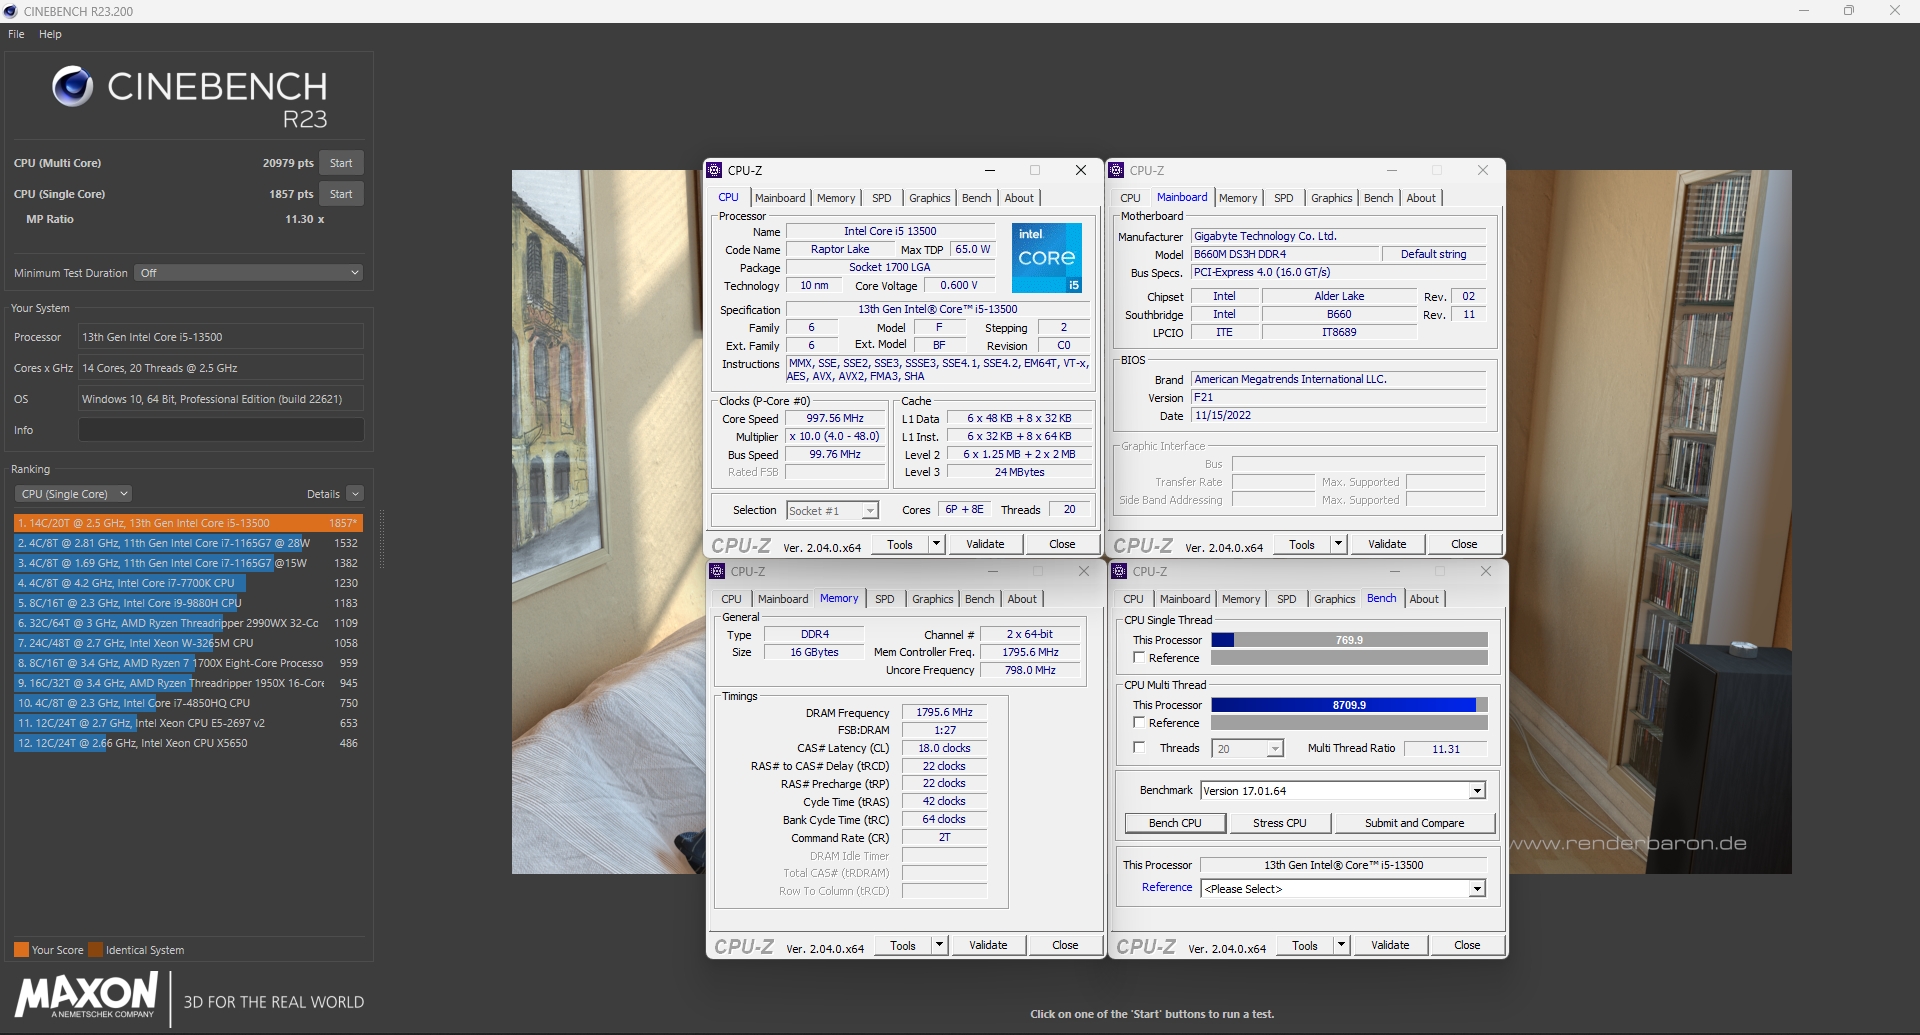Select ranking row Core i7-7700K CPU

pyautogui.click(x=188, y=583)
